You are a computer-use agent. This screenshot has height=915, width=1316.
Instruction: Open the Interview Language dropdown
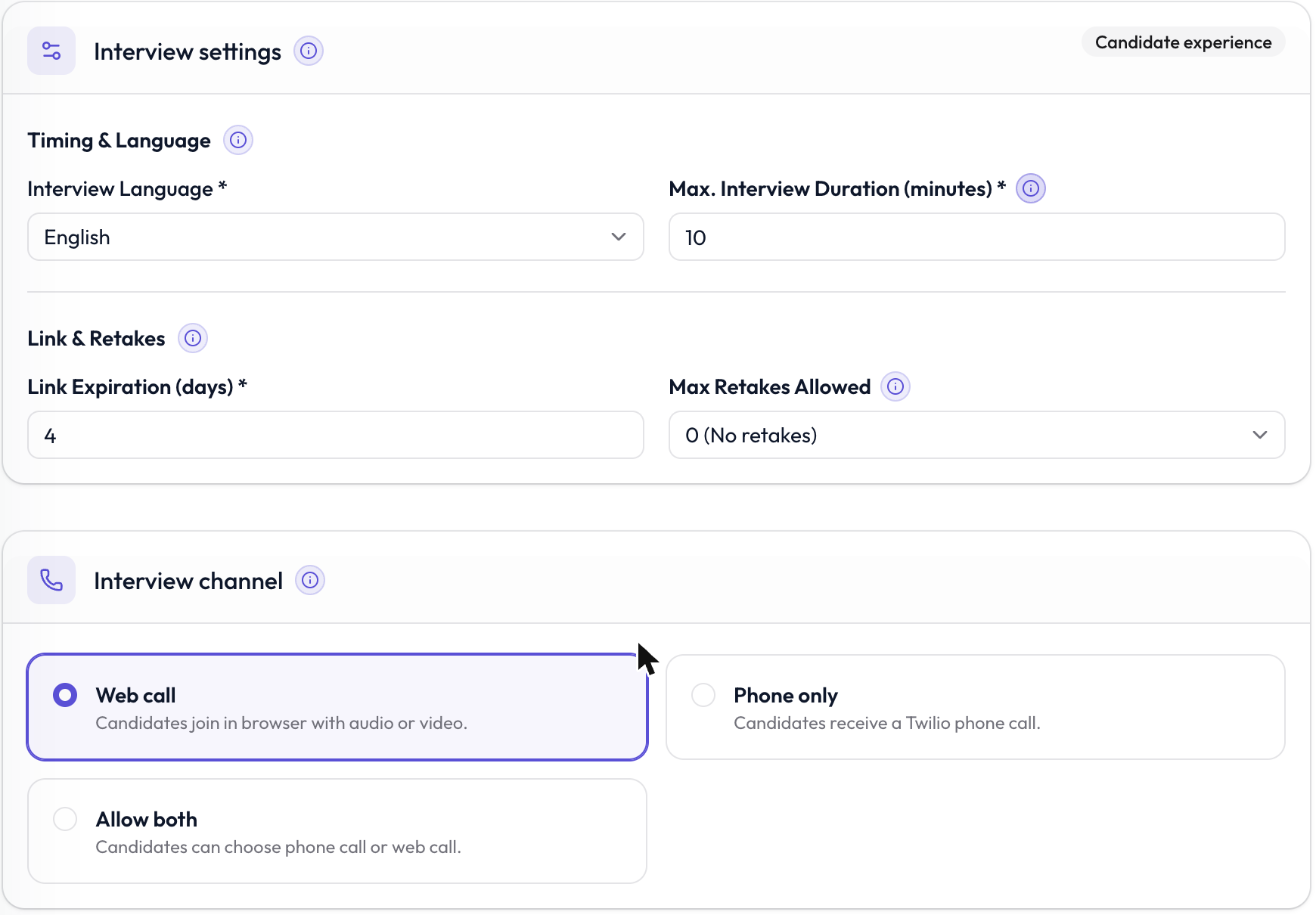336,237
